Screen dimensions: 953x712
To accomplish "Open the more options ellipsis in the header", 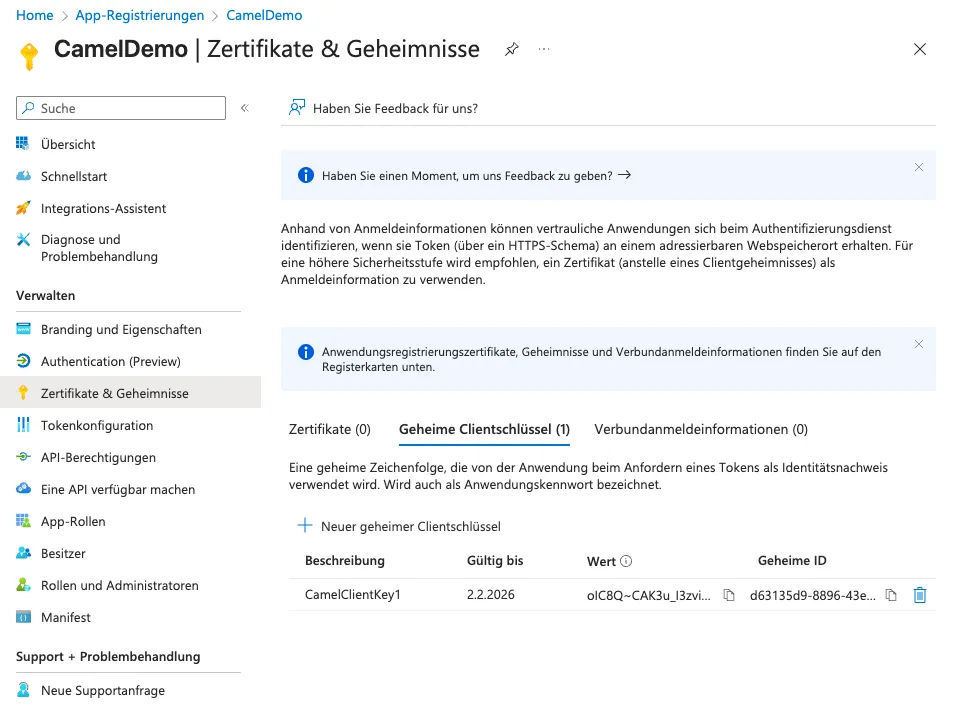I will pyautogui.click(x=544, y=49).
